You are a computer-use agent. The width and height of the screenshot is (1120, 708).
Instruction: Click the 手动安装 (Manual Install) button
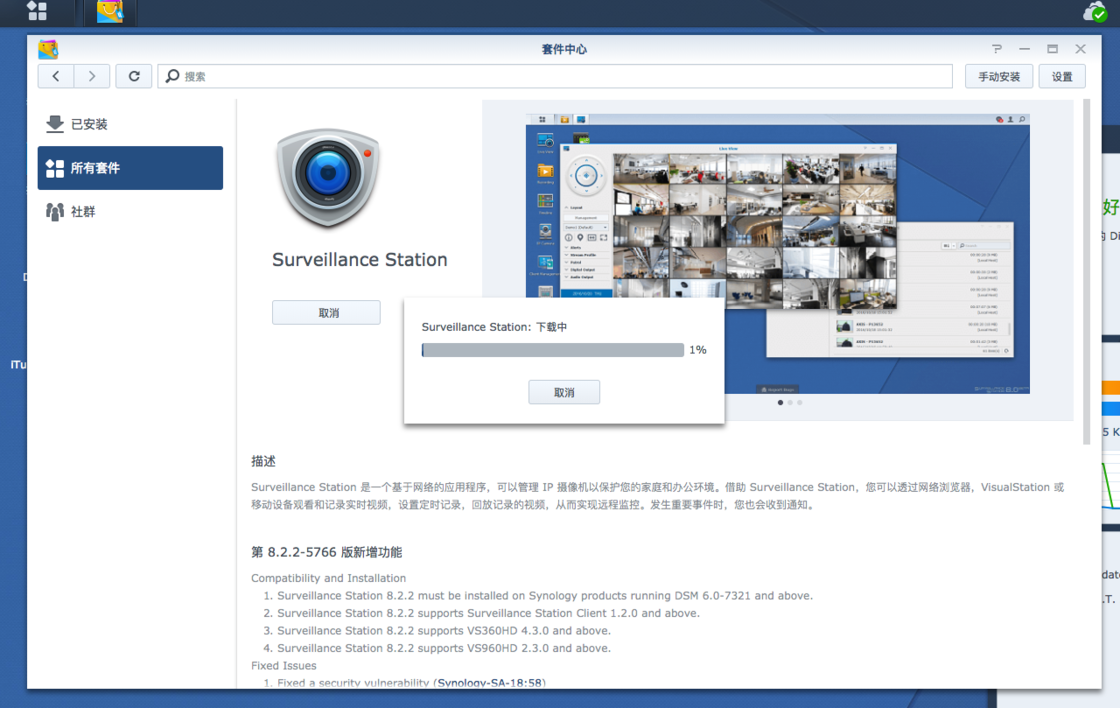tap(998, 76)
